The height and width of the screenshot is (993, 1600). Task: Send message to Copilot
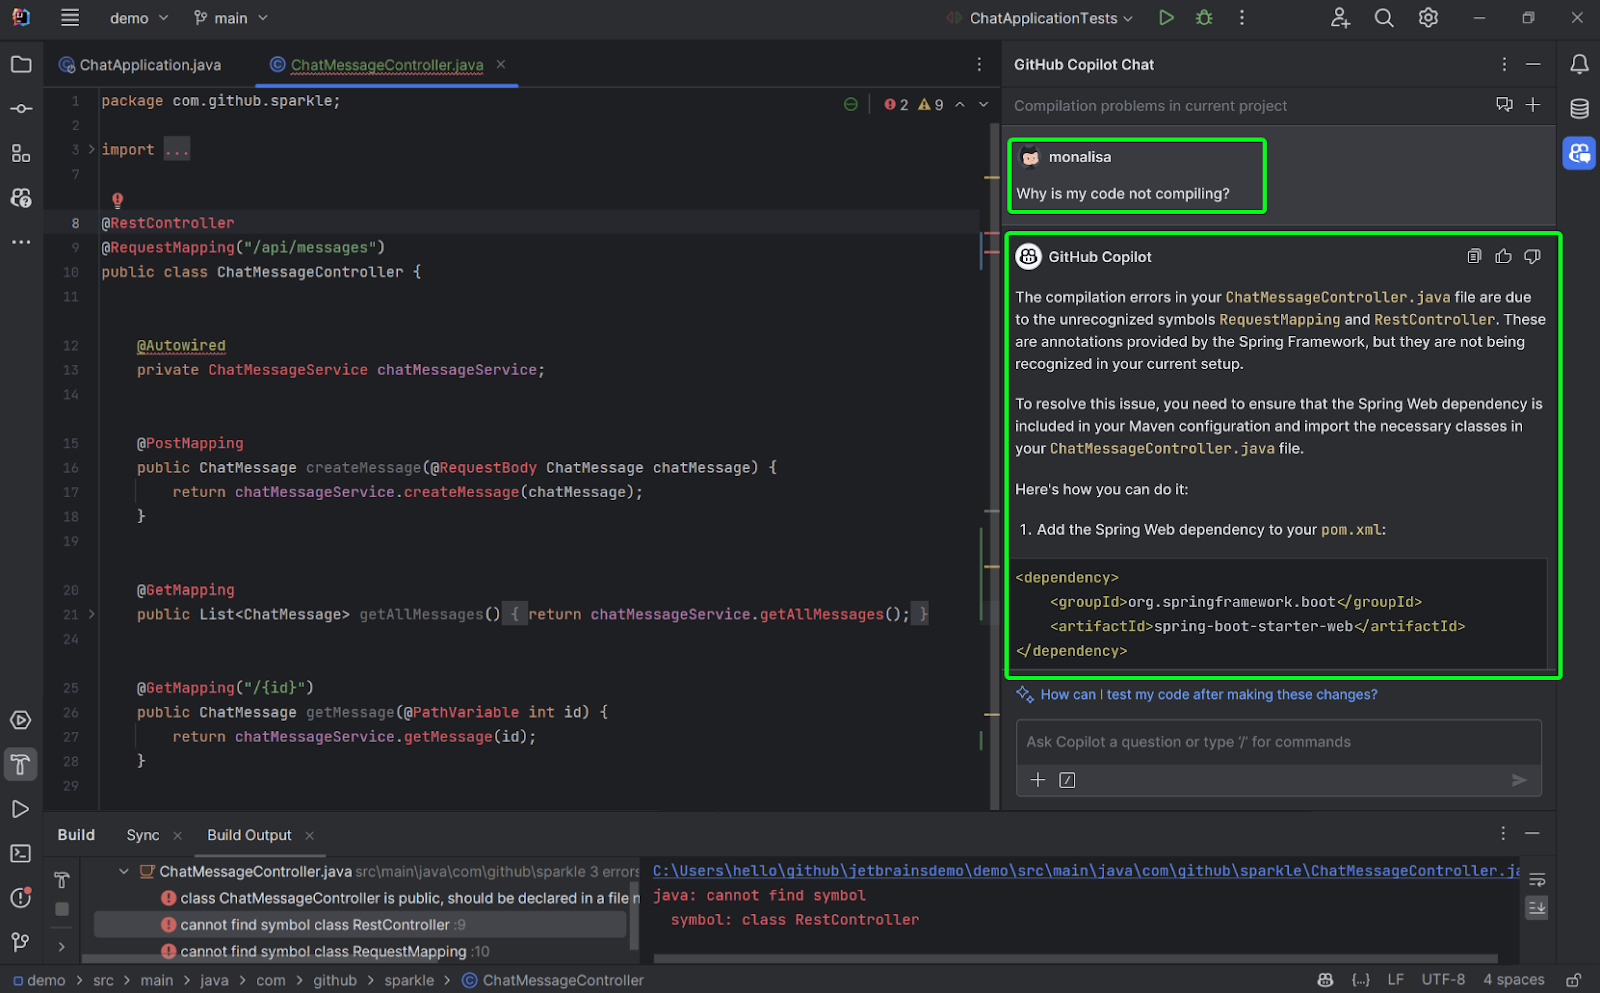[x=1519, y=780]
